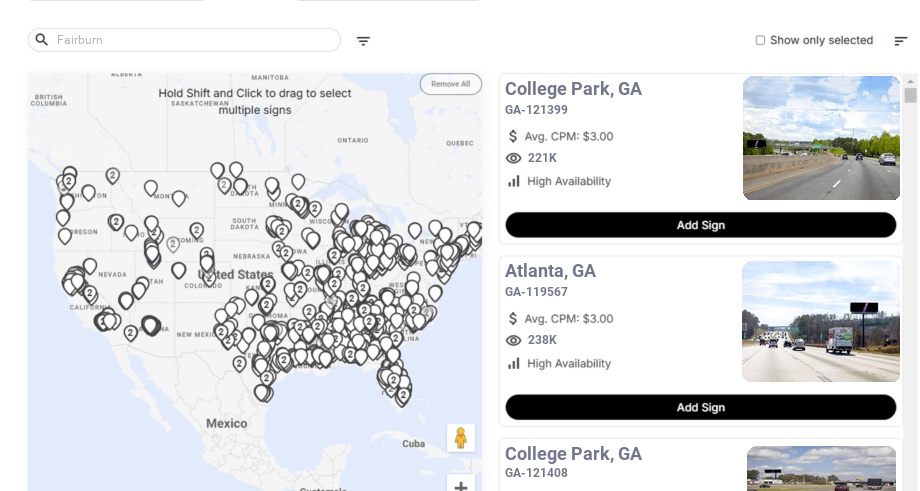Open the filter options icon beside search
Viewport: 920px width, 491px height.
coord(364,41)
